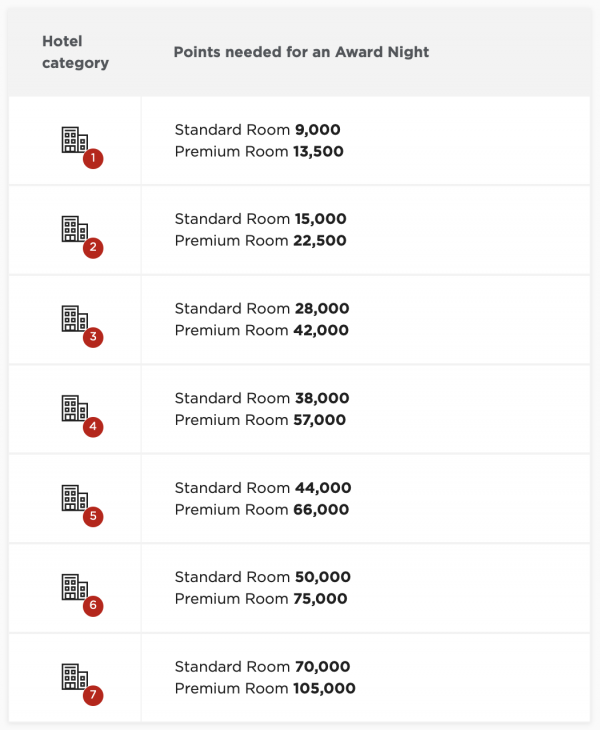Viewport: 600px width, 730px height.
Task: Click "Points needed for an Award Night" header
Action: pos(301,52)
